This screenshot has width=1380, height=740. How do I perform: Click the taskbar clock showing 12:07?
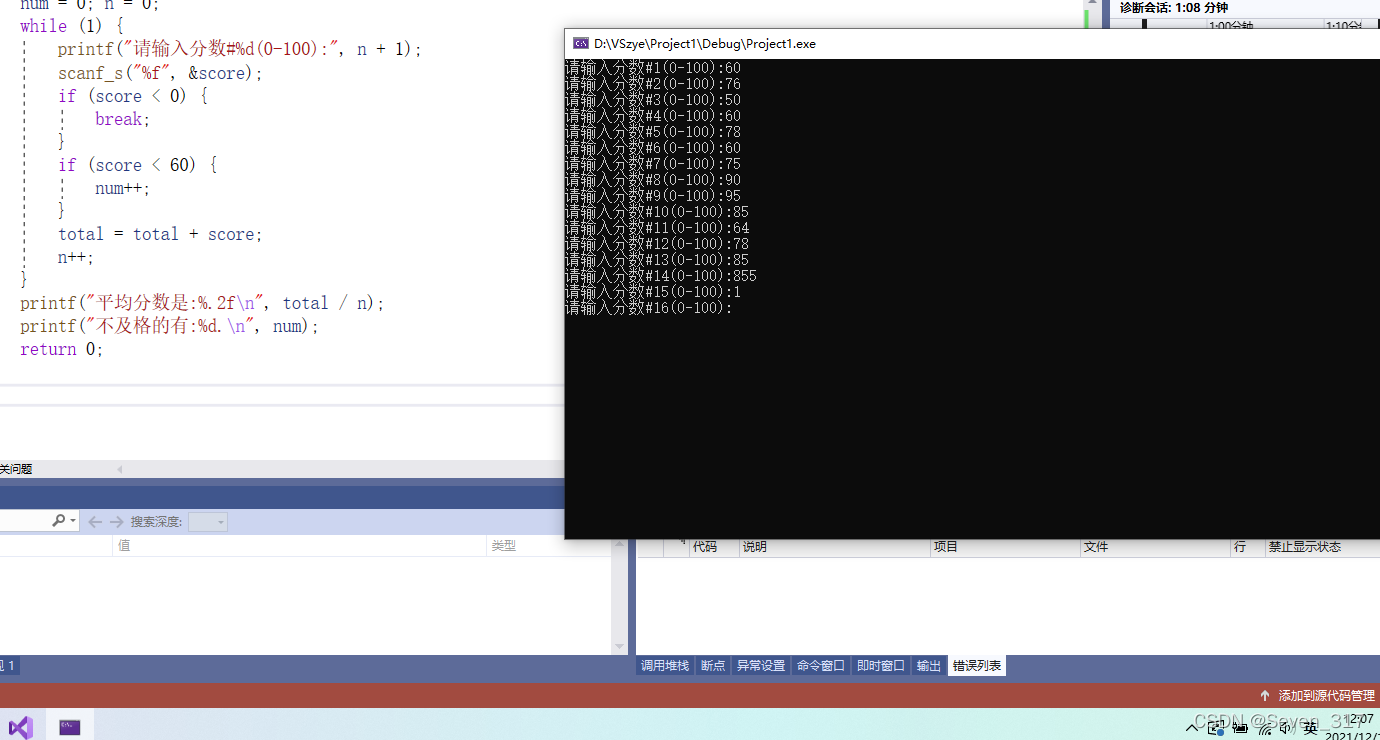point(1359,720)
